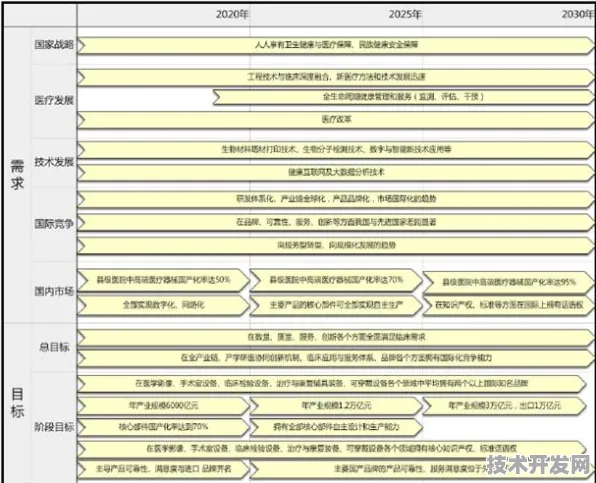This screenshot has height=483, width=596.
Task: Select the 国际竞争 row label
Action: pyautogui.click(x=54, y=223)
